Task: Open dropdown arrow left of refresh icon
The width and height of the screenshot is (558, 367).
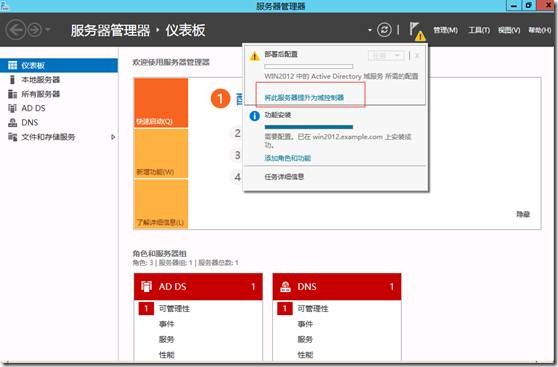Action: (x=370, y=30)
